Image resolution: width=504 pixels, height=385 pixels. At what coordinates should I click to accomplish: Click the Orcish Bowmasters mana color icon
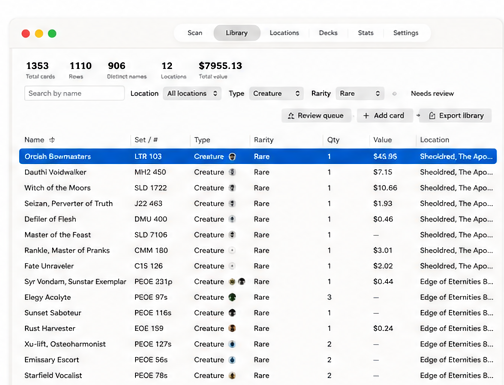[232, 156]
